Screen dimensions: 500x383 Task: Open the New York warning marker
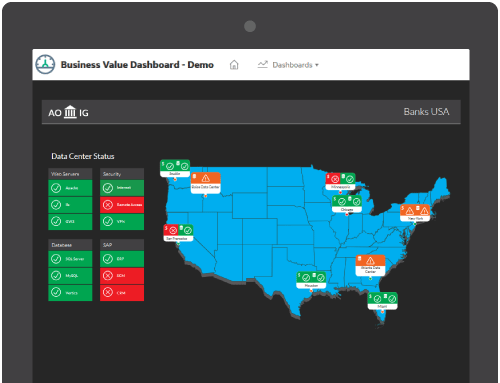coord(415,212)
